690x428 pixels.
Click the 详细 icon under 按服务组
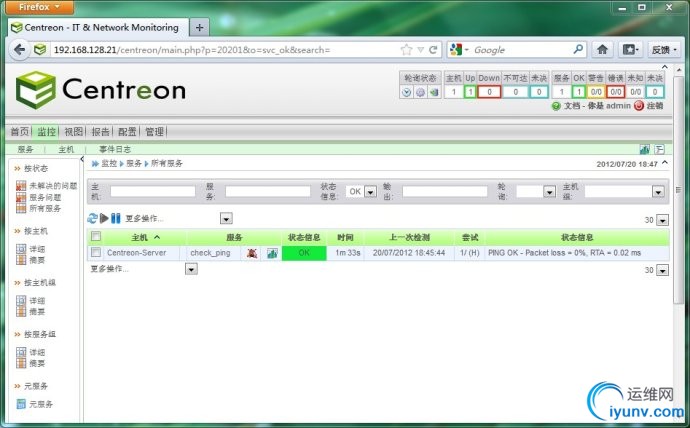tap(21, 352)
